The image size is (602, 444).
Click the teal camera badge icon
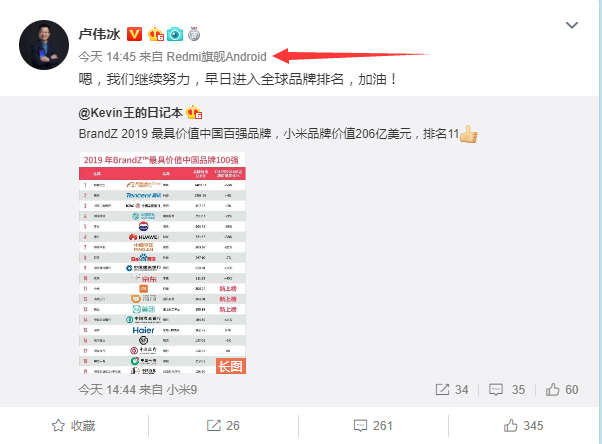175,34
